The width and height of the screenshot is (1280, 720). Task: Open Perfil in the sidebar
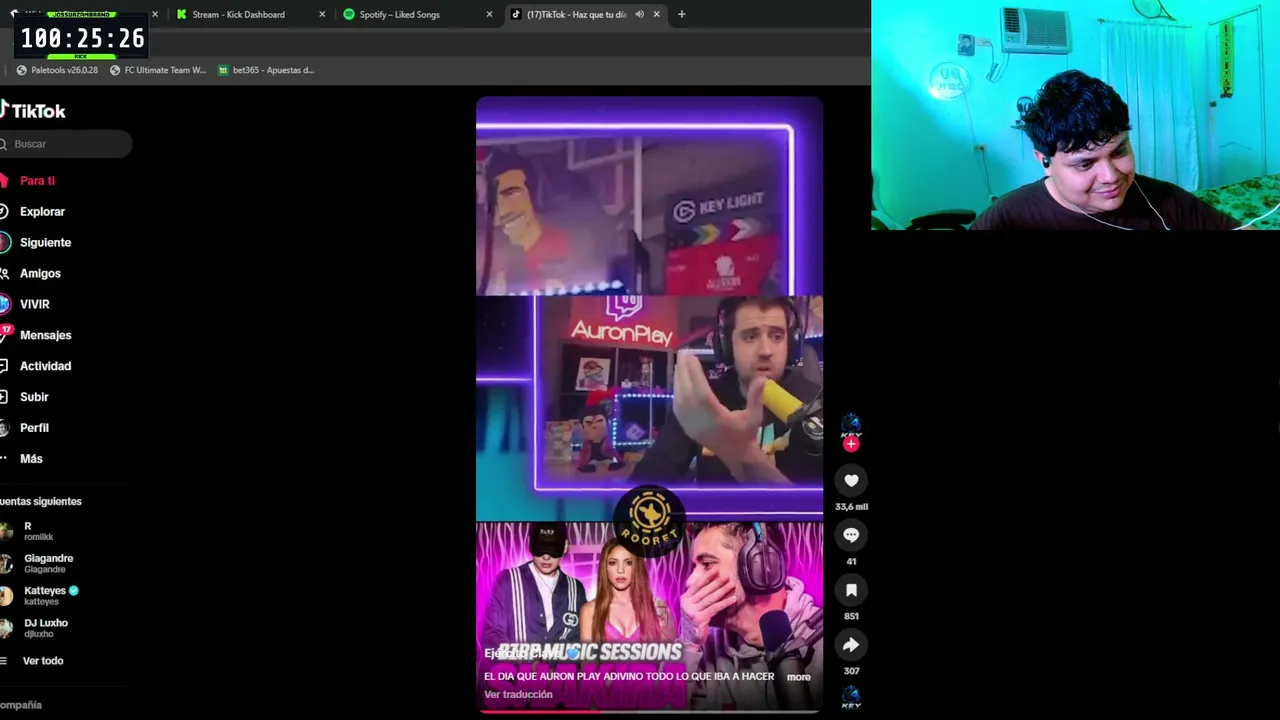click(34, 428)
